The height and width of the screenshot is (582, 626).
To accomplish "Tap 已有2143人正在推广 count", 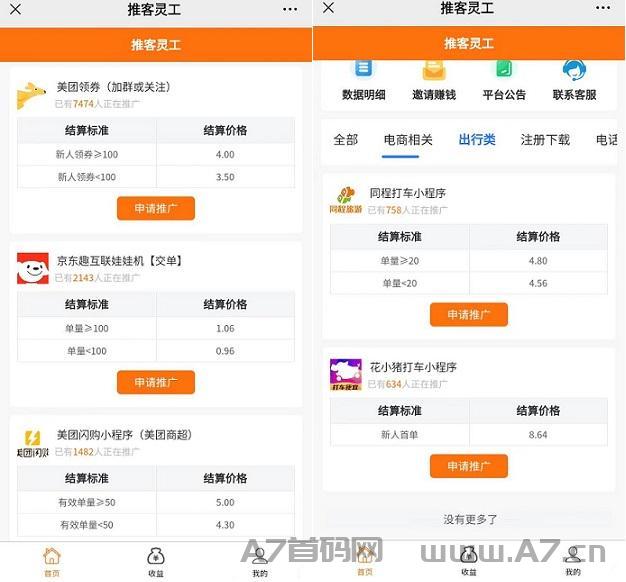I will 97,278.
